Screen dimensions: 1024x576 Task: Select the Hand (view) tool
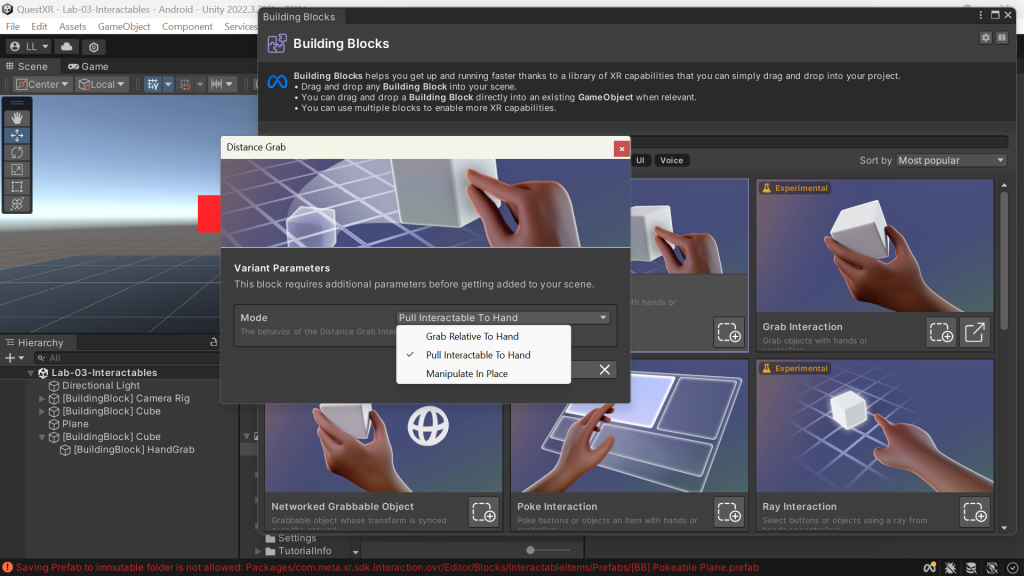click(17, 118)
